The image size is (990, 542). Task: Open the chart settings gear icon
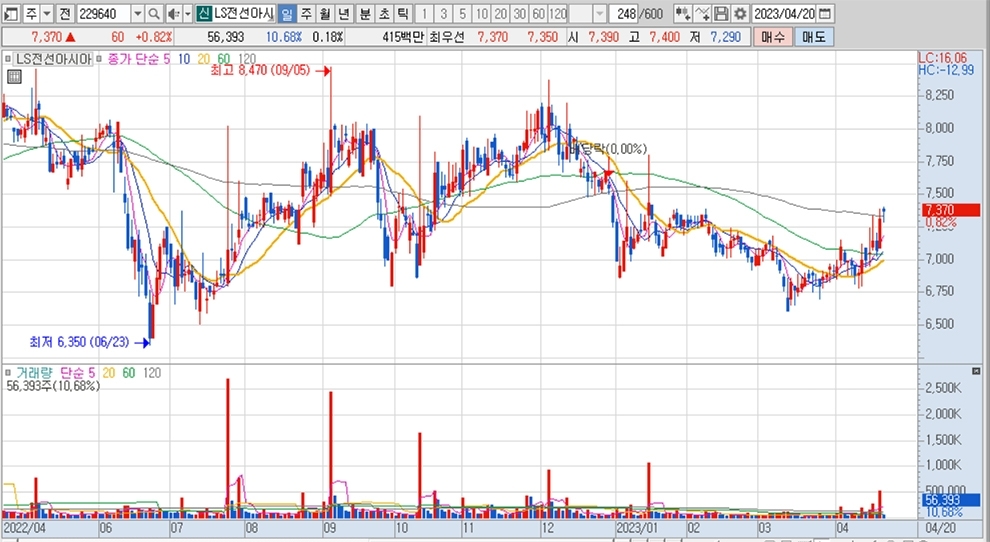click(x=739, y=14)
